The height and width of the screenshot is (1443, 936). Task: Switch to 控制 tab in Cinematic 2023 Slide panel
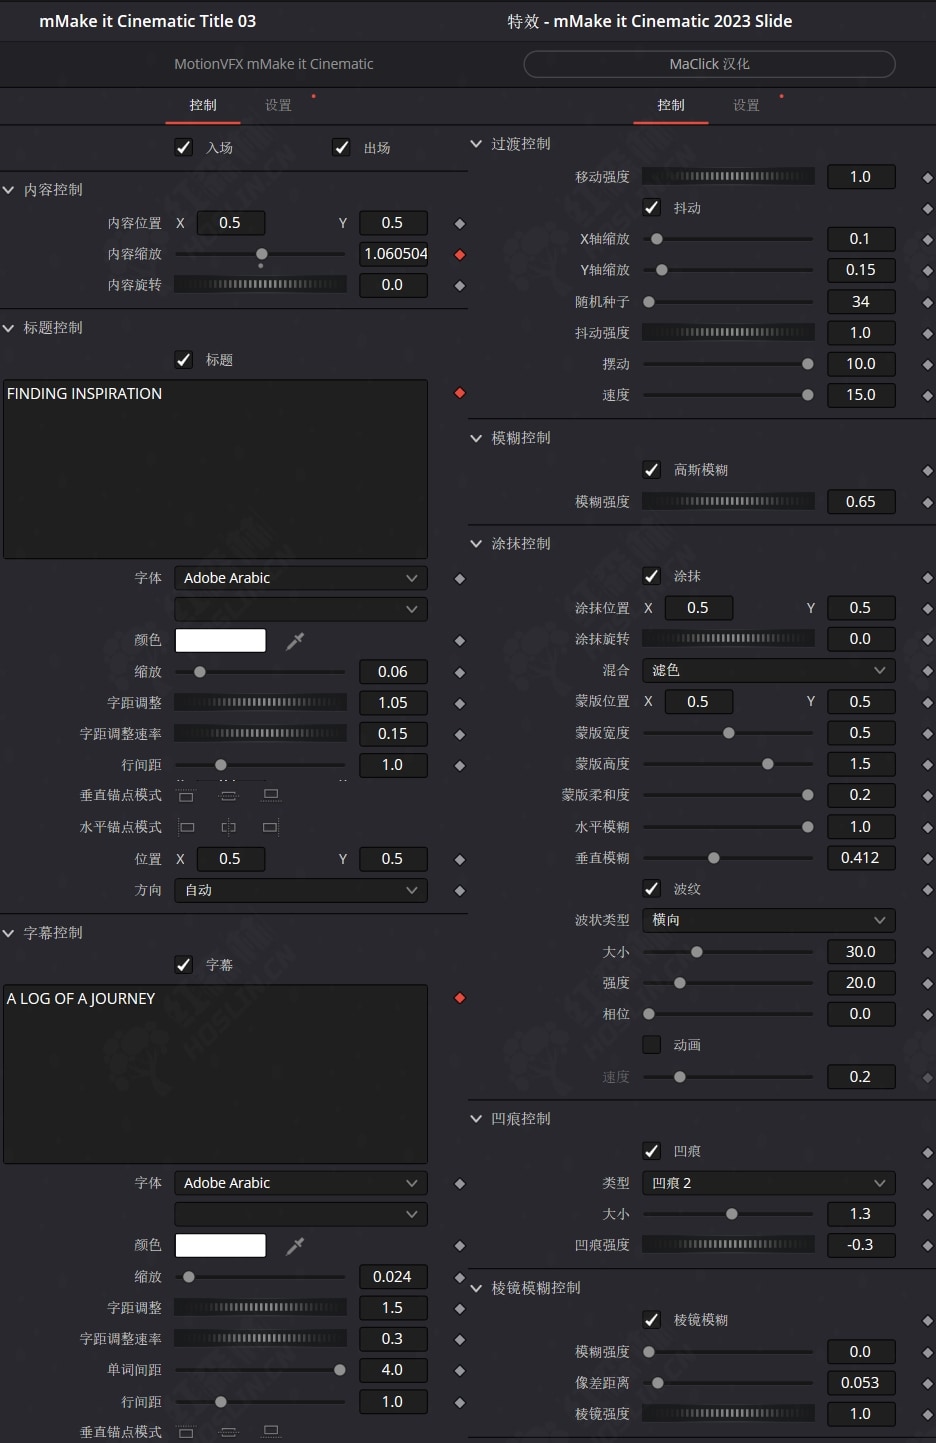coord(671,105)
